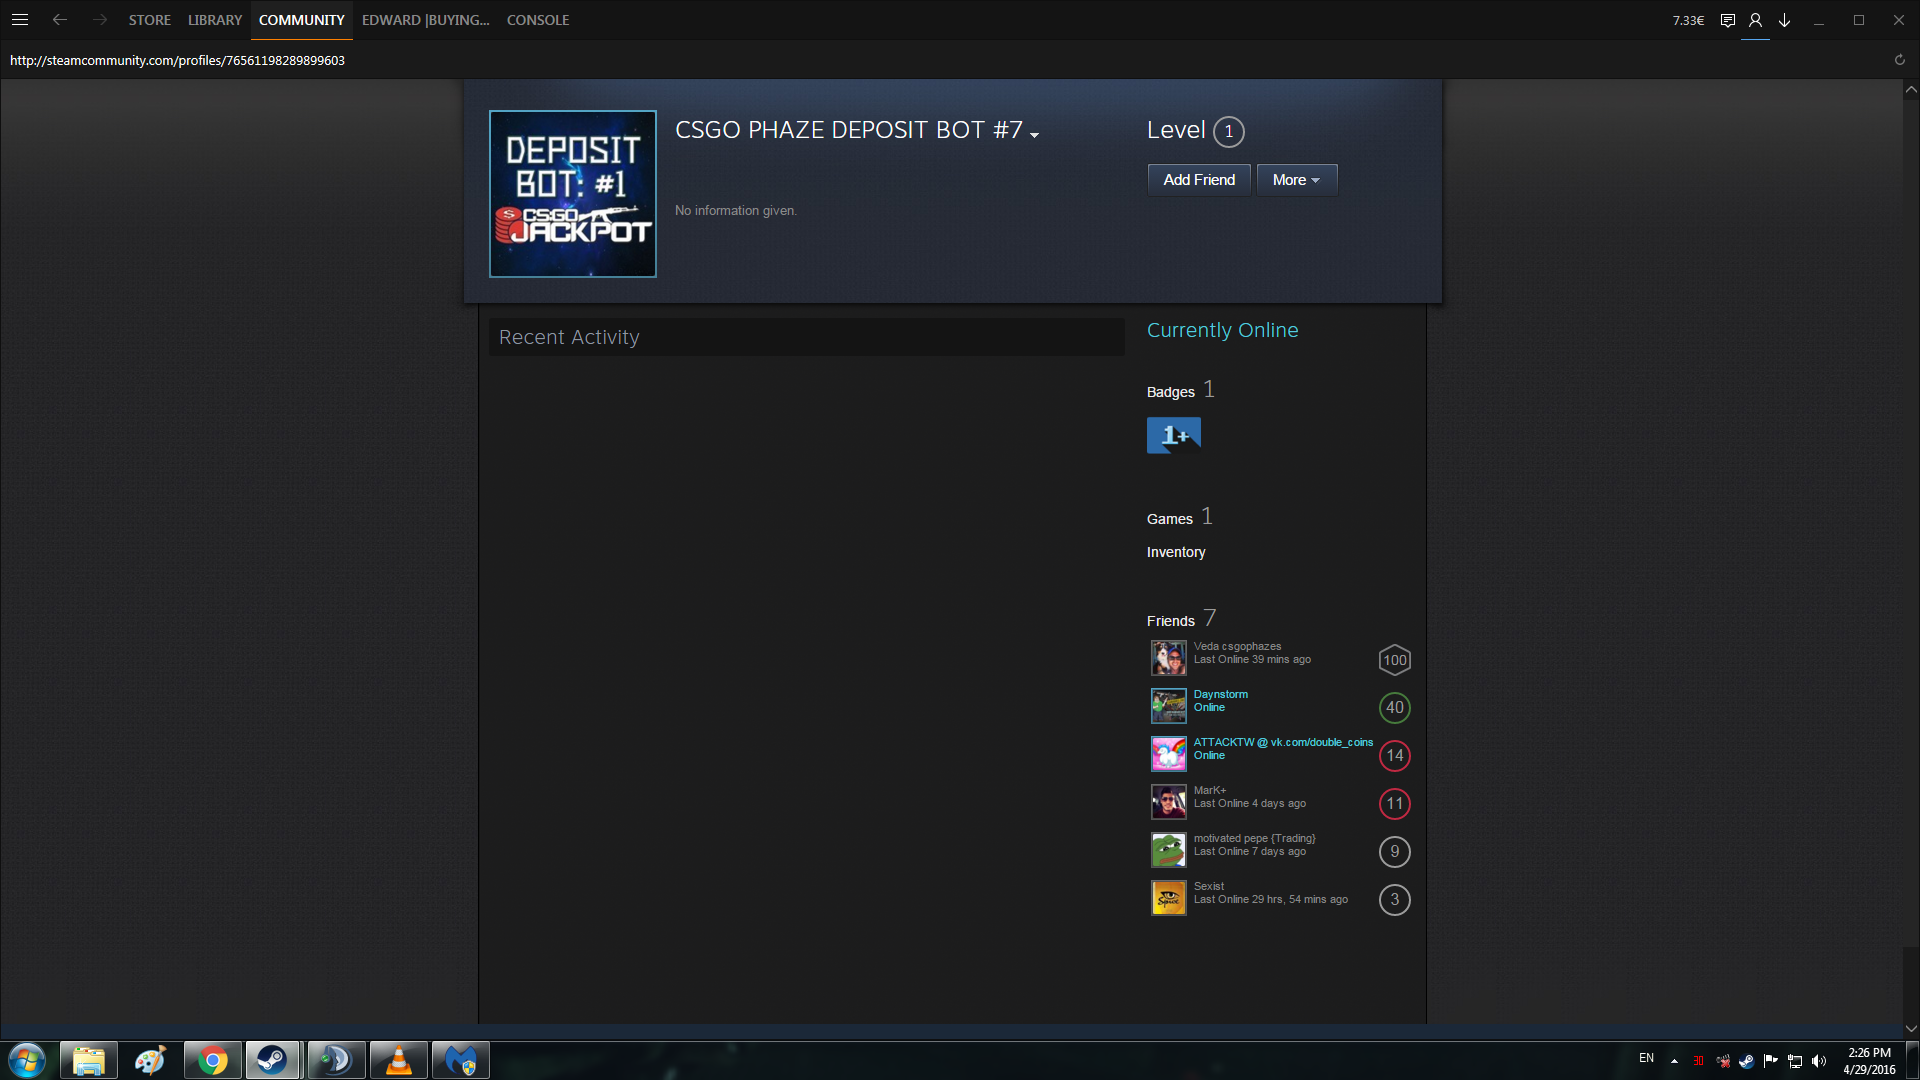1920x1080 pixels.
Task: Show hidden system tray icons
Action: click(1674, 1061)
